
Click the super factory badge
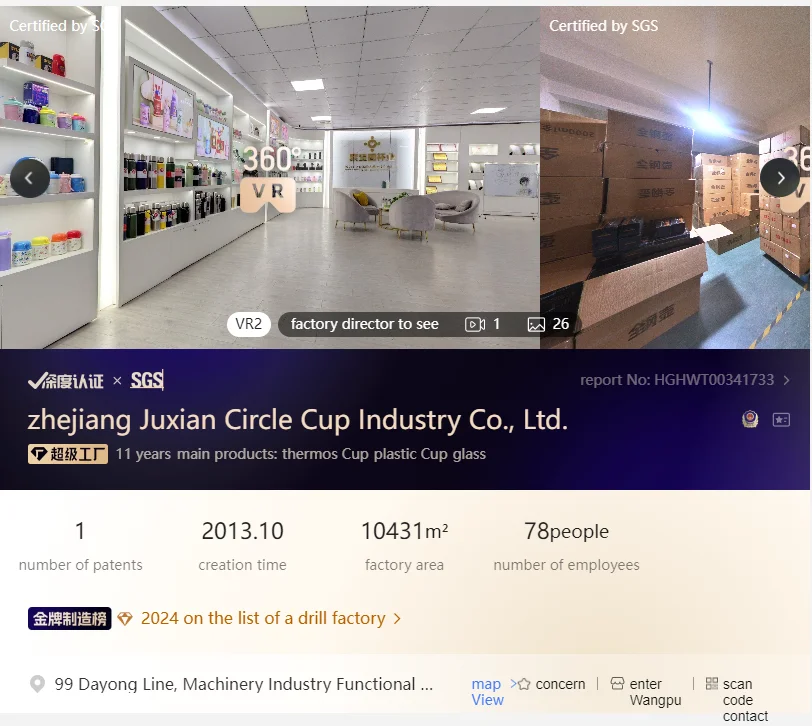point(68,454)
